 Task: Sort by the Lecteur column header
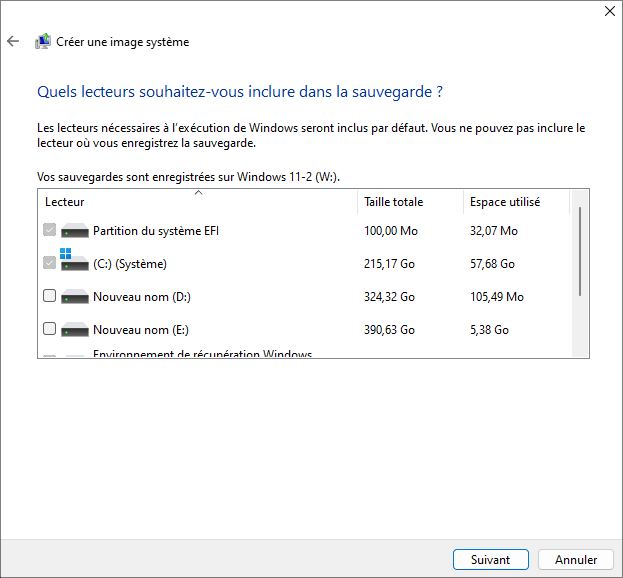tap(197, 202)
